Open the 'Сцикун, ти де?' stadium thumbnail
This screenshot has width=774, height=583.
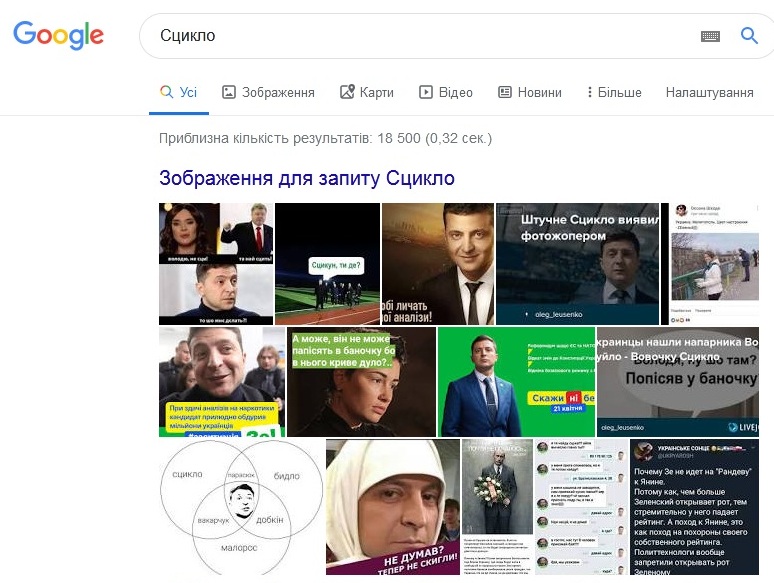[327, 263]
